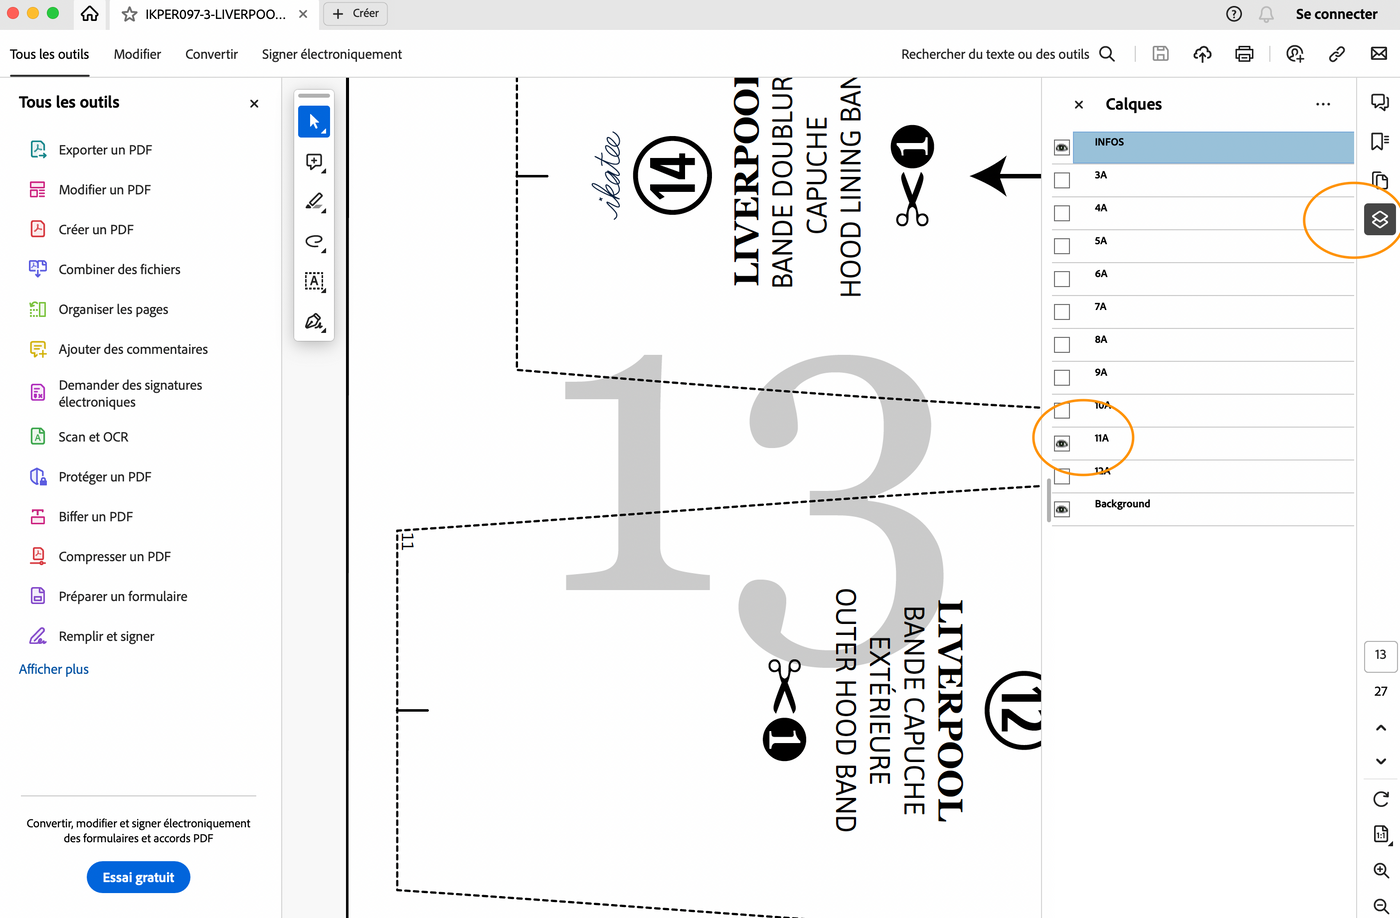Expand tools list with Afficher plus
This screenshot has width=1400, height=918.
tap(54, 669)
